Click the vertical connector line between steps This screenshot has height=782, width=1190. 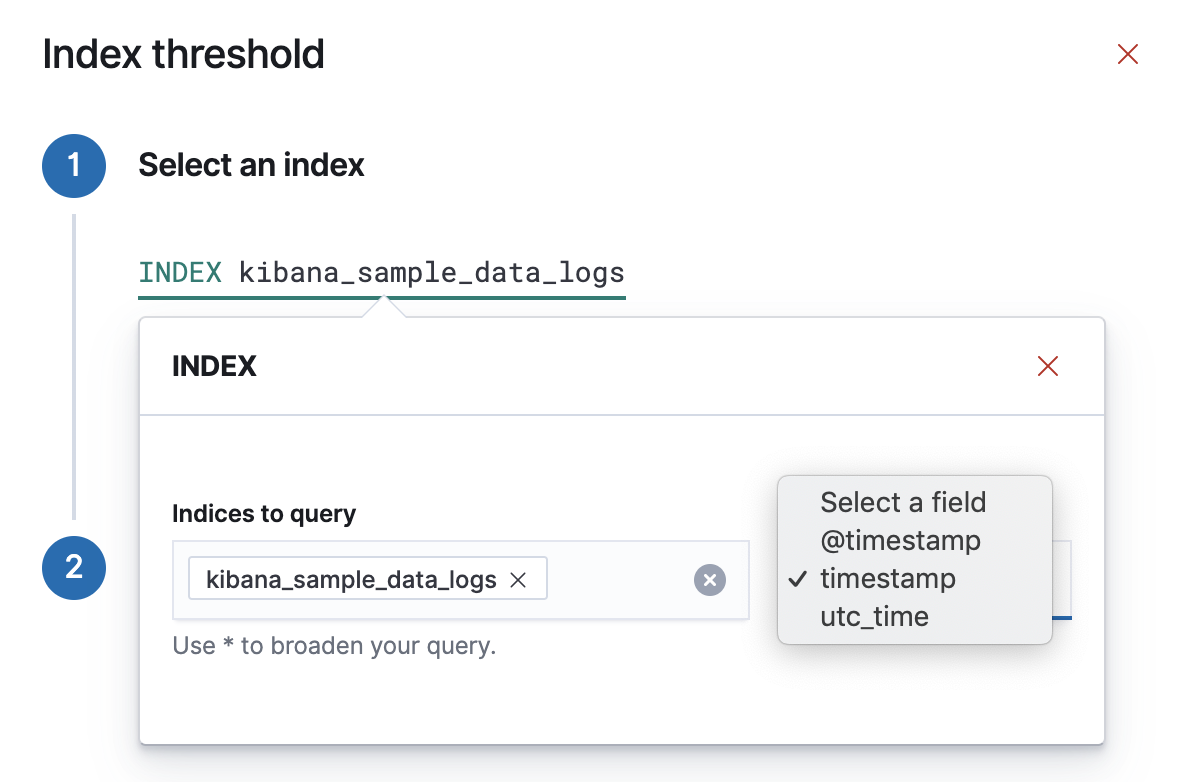[x=74, y=365]
